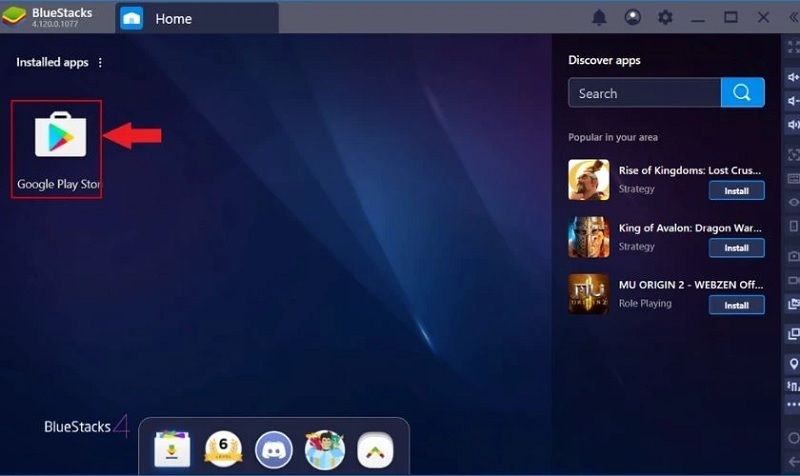
Task: Open Discord from the dock
Action: click(x=274, y=450)
